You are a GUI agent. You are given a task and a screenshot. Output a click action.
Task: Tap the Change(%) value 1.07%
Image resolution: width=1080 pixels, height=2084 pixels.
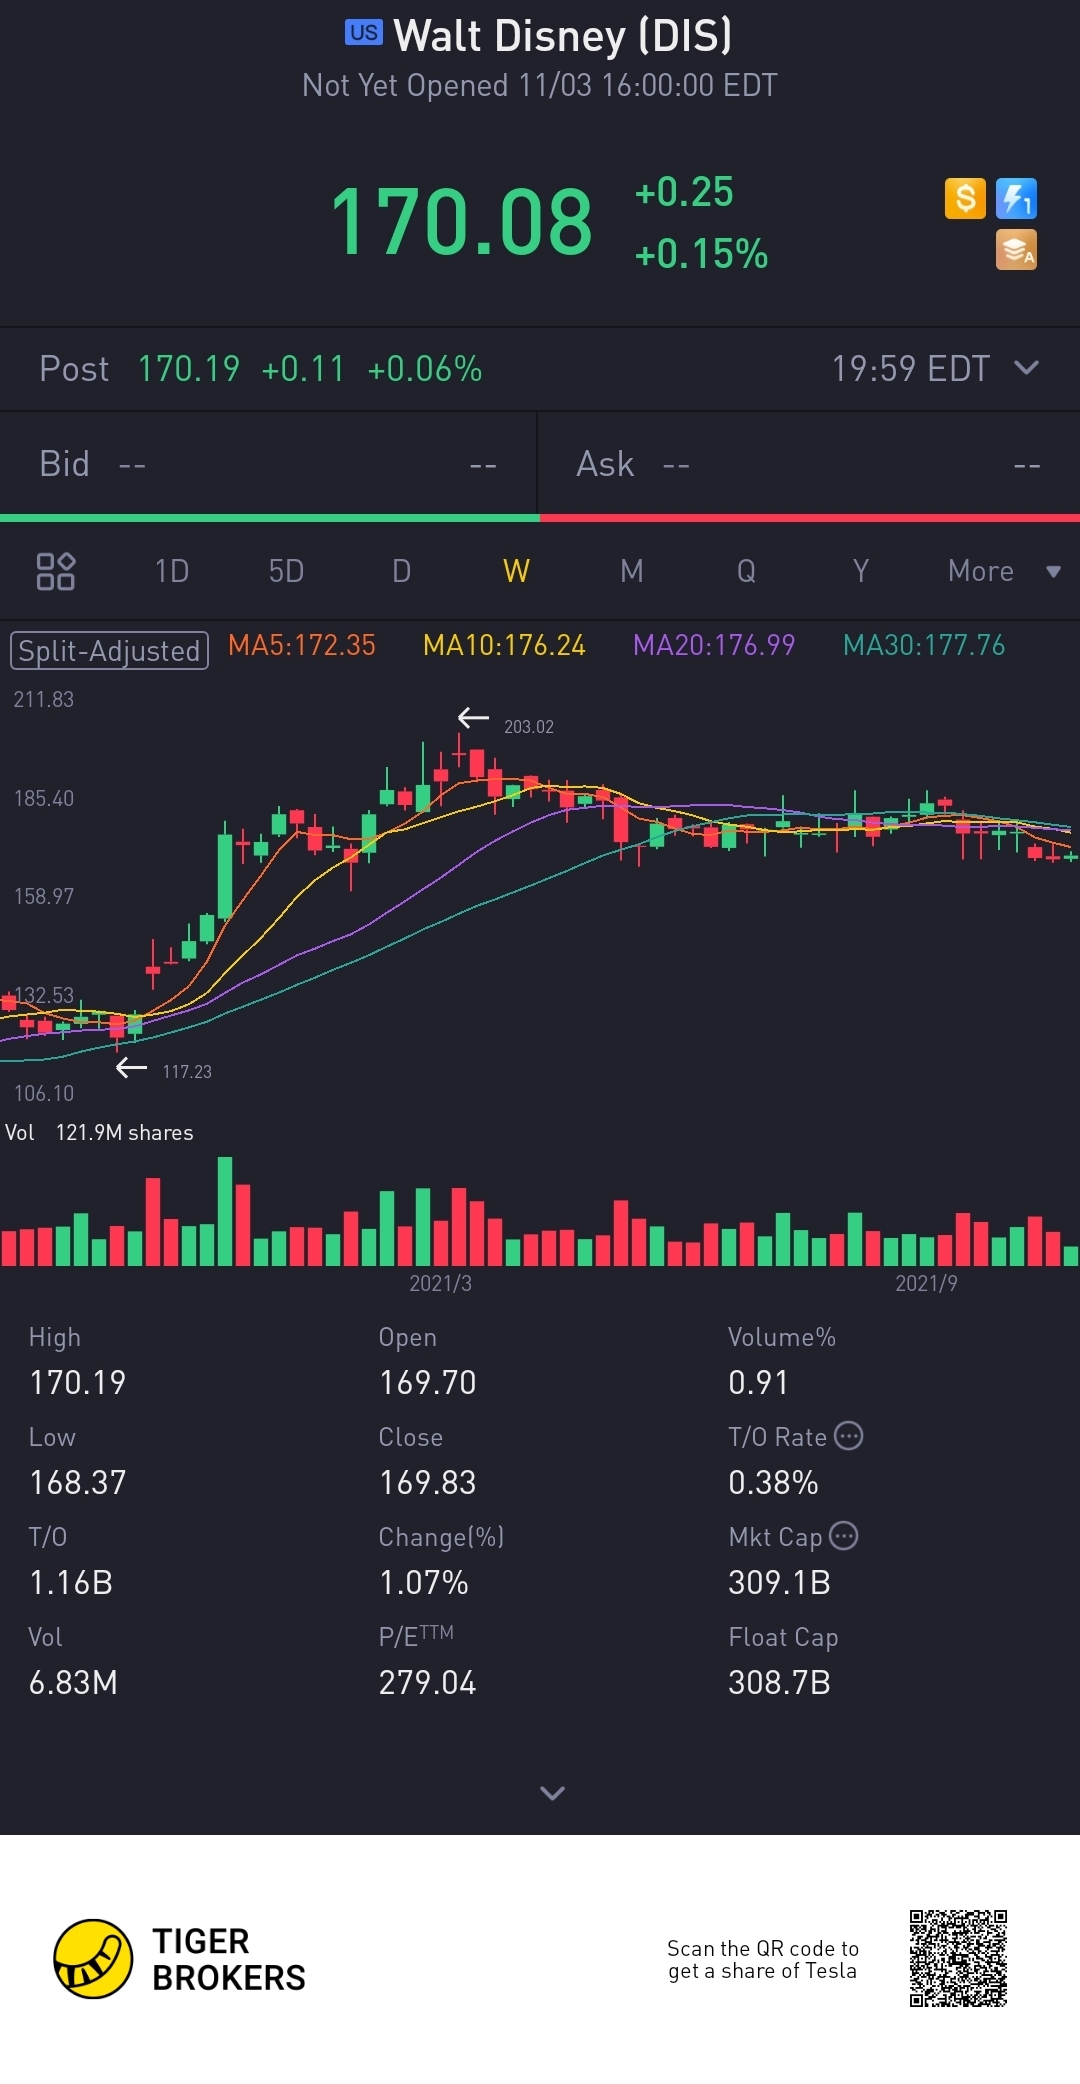point(424,1583)
